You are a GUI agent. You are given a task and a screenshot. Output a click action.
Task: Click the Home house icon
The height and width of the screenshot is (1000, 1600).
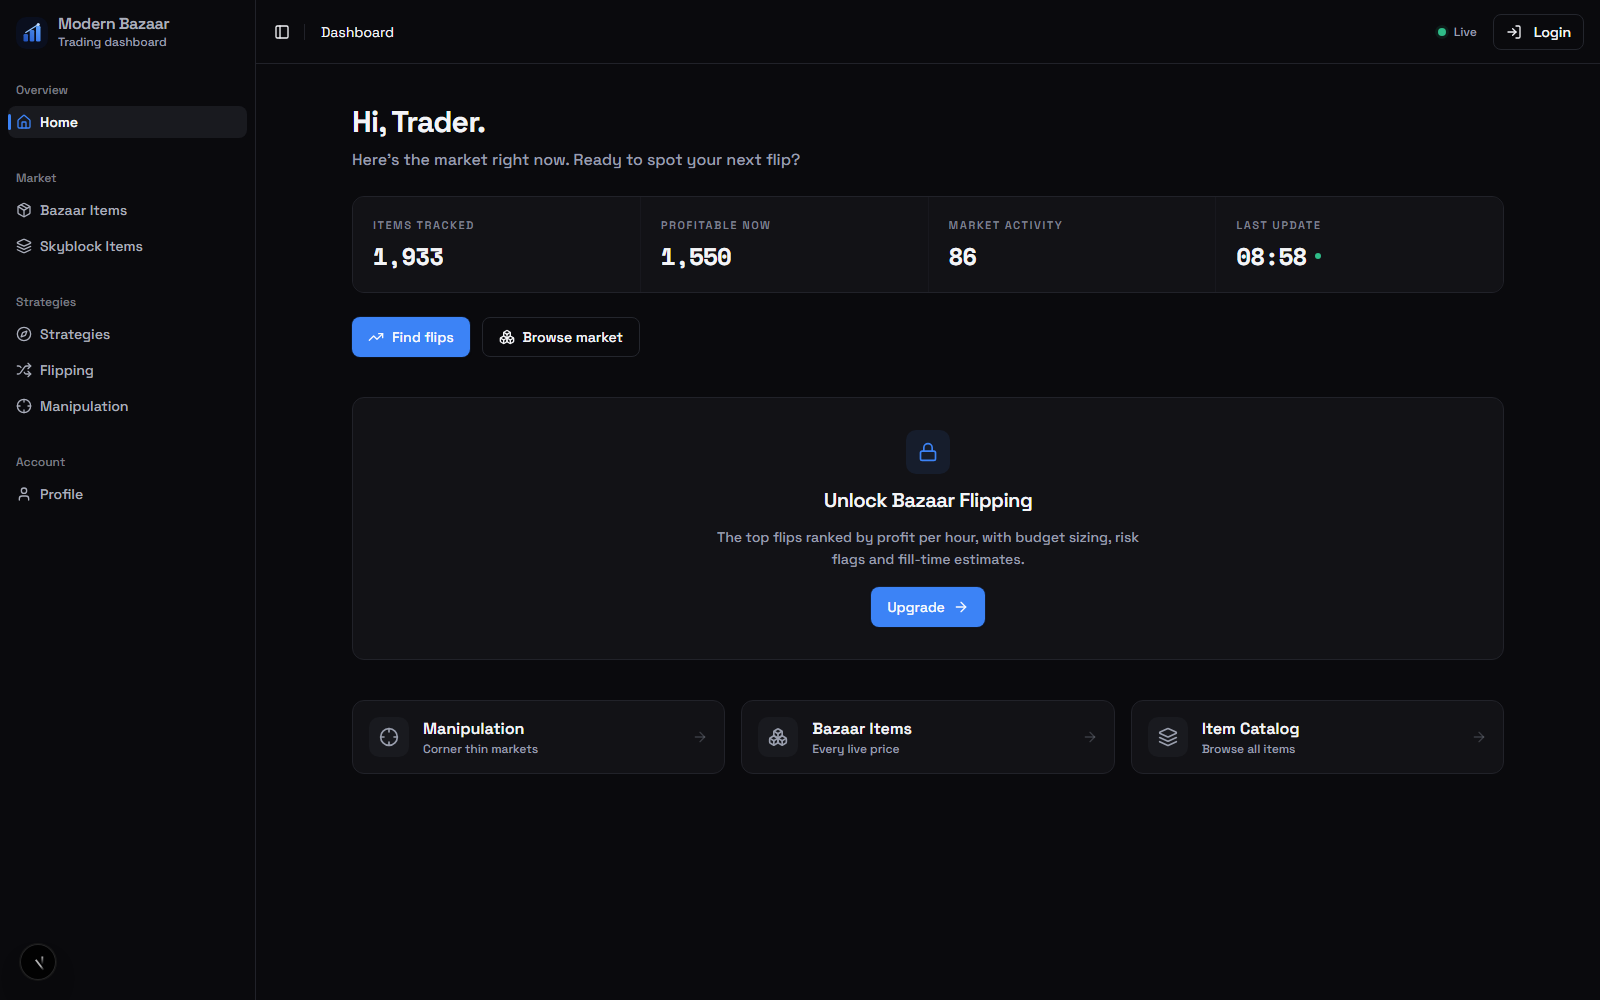coord(24,122)
